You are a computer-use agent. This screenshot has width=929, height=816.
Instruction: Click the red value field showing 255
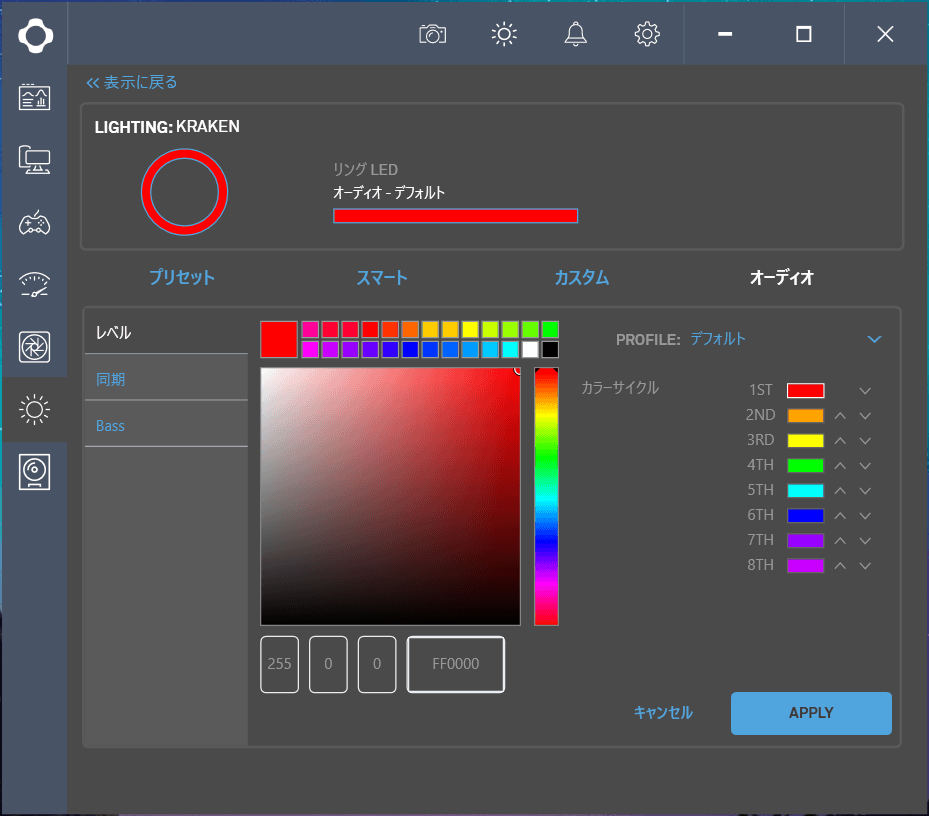280,664
